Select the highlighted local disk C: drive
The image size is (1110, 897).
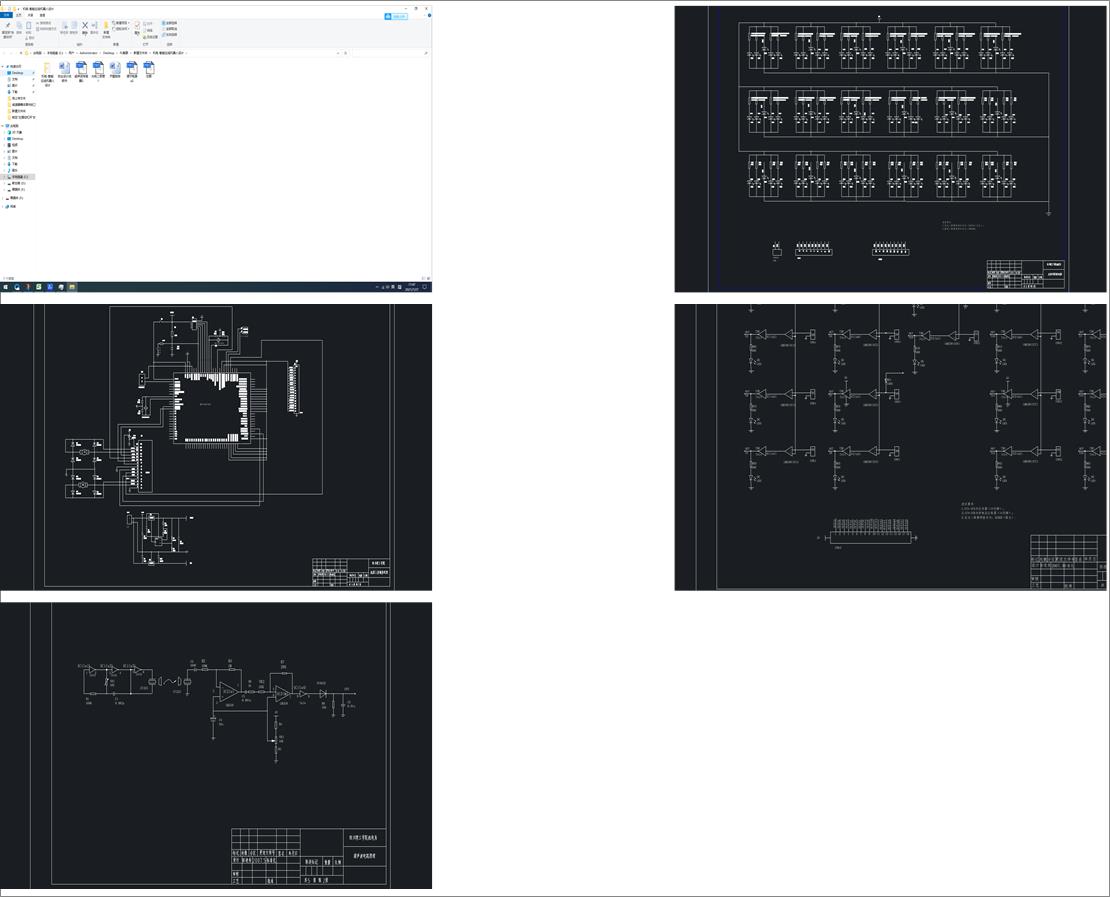pos(20,177)
